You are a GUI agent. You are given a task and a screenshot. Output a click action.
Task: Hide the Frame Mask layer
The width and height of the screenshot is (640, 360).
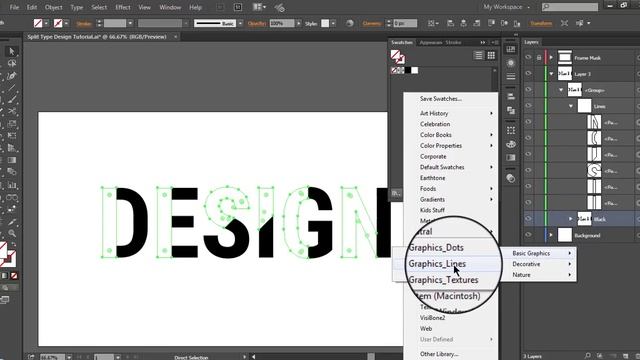(x=529, y=58)
